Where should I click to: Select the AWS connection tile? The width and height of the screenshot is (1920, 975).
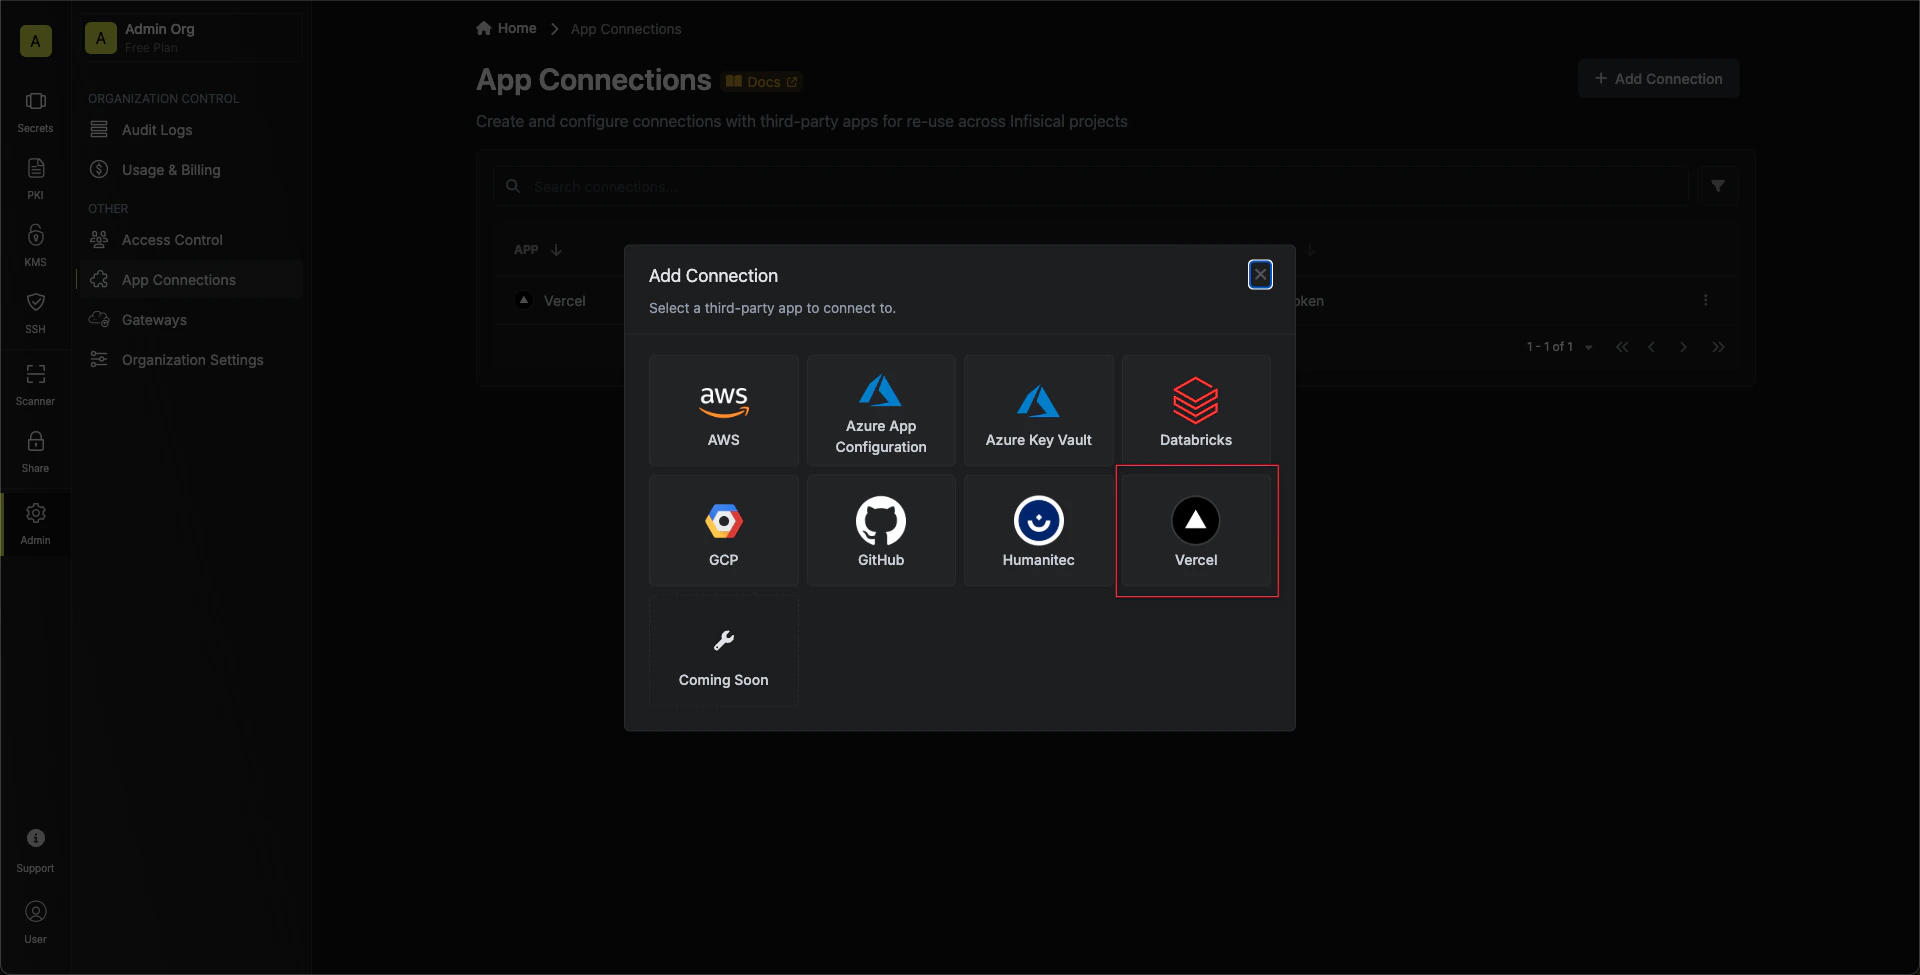tap(723, 410)
